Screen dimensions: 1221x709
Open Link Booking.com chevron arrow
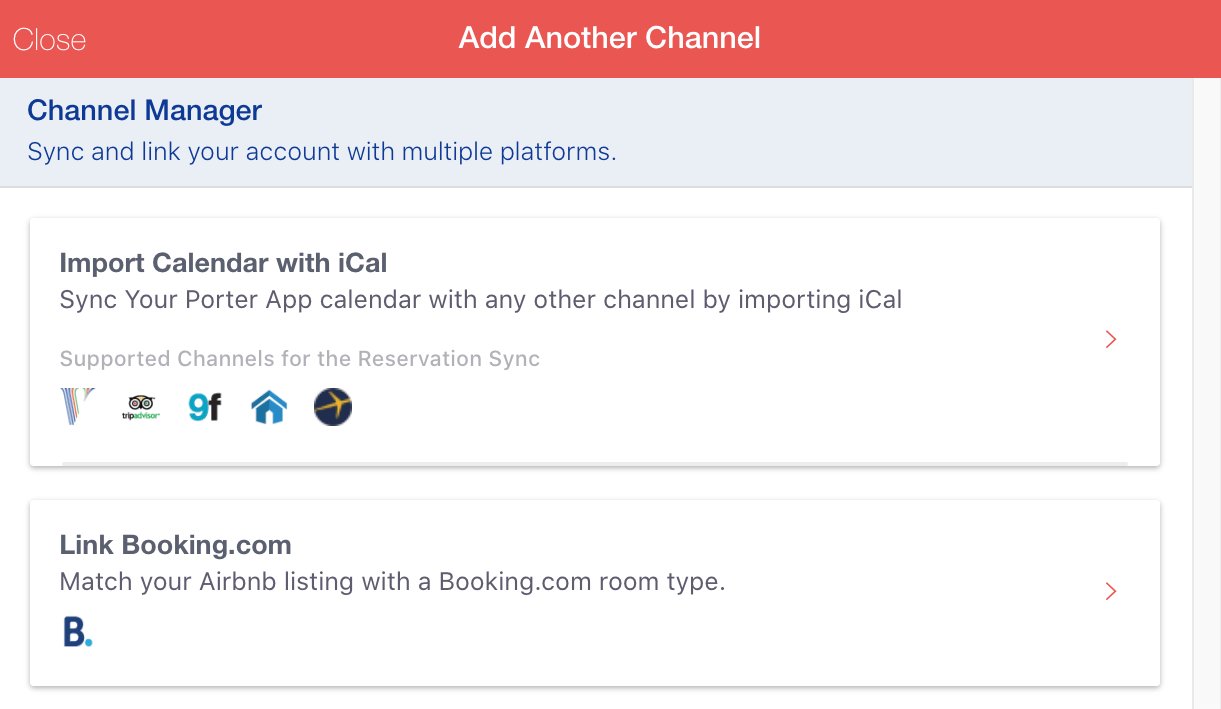click(1111, 592)
